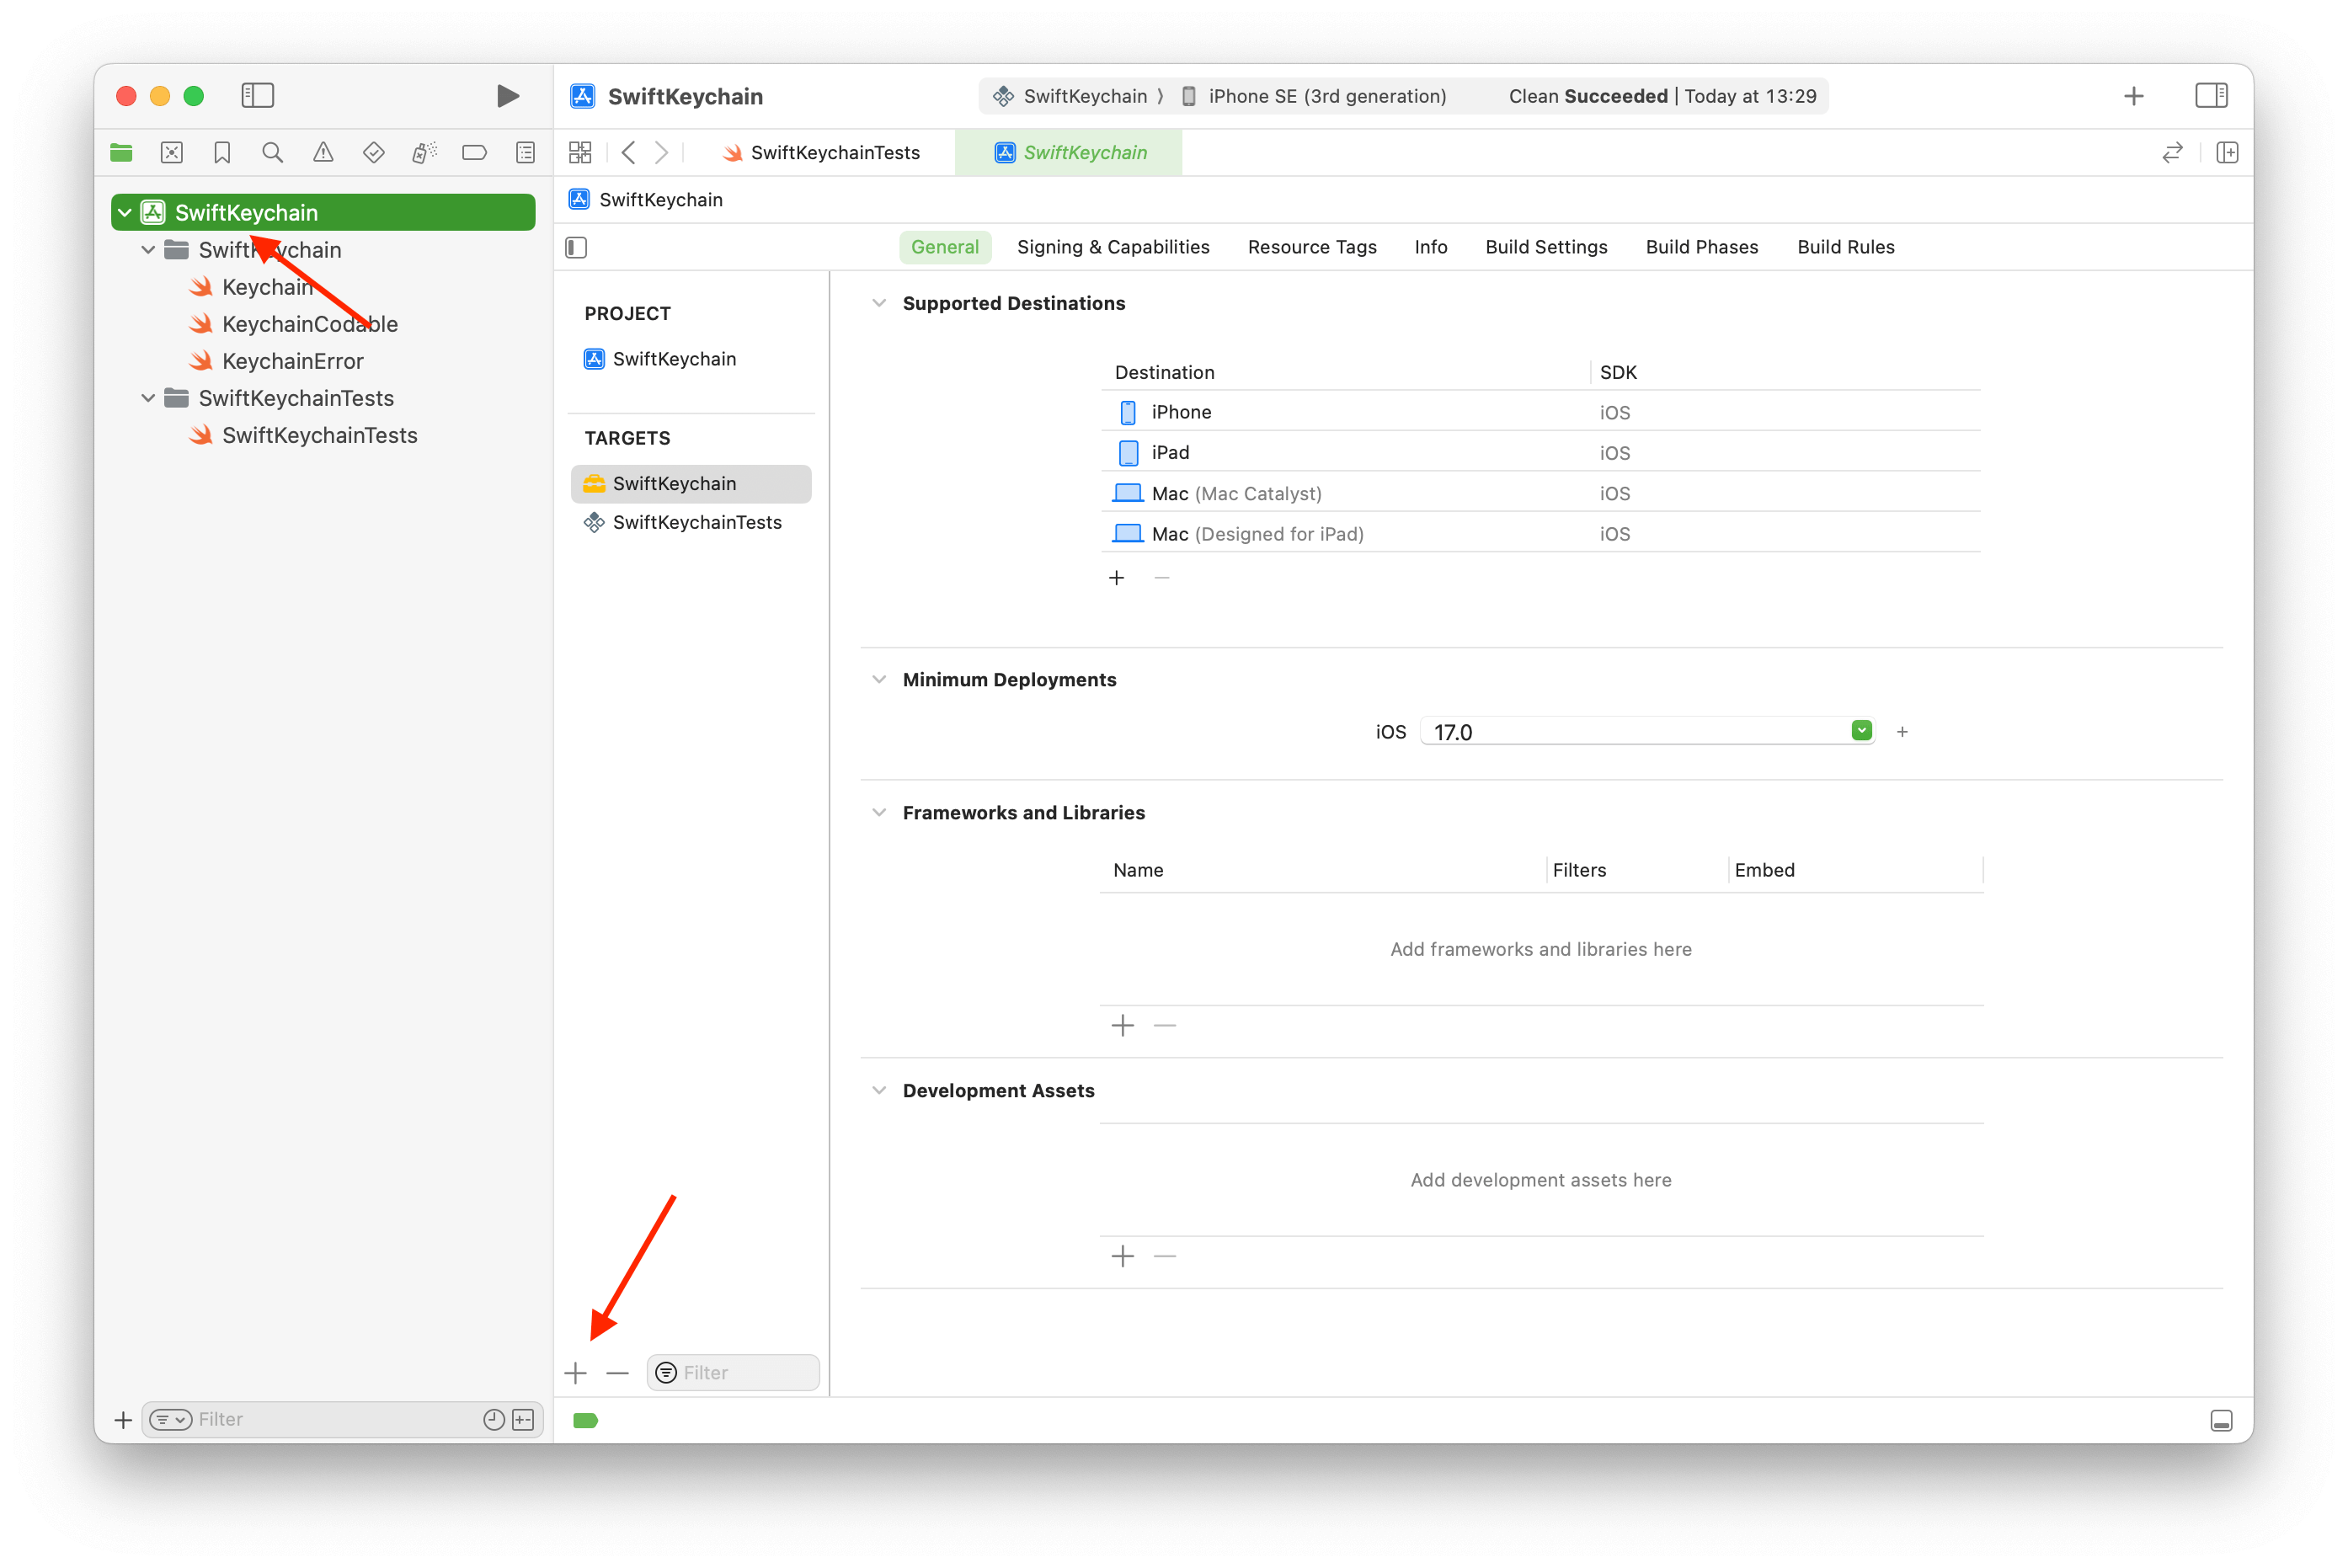
Task: Click the forward navigation arrow icon
Action: 663,152
